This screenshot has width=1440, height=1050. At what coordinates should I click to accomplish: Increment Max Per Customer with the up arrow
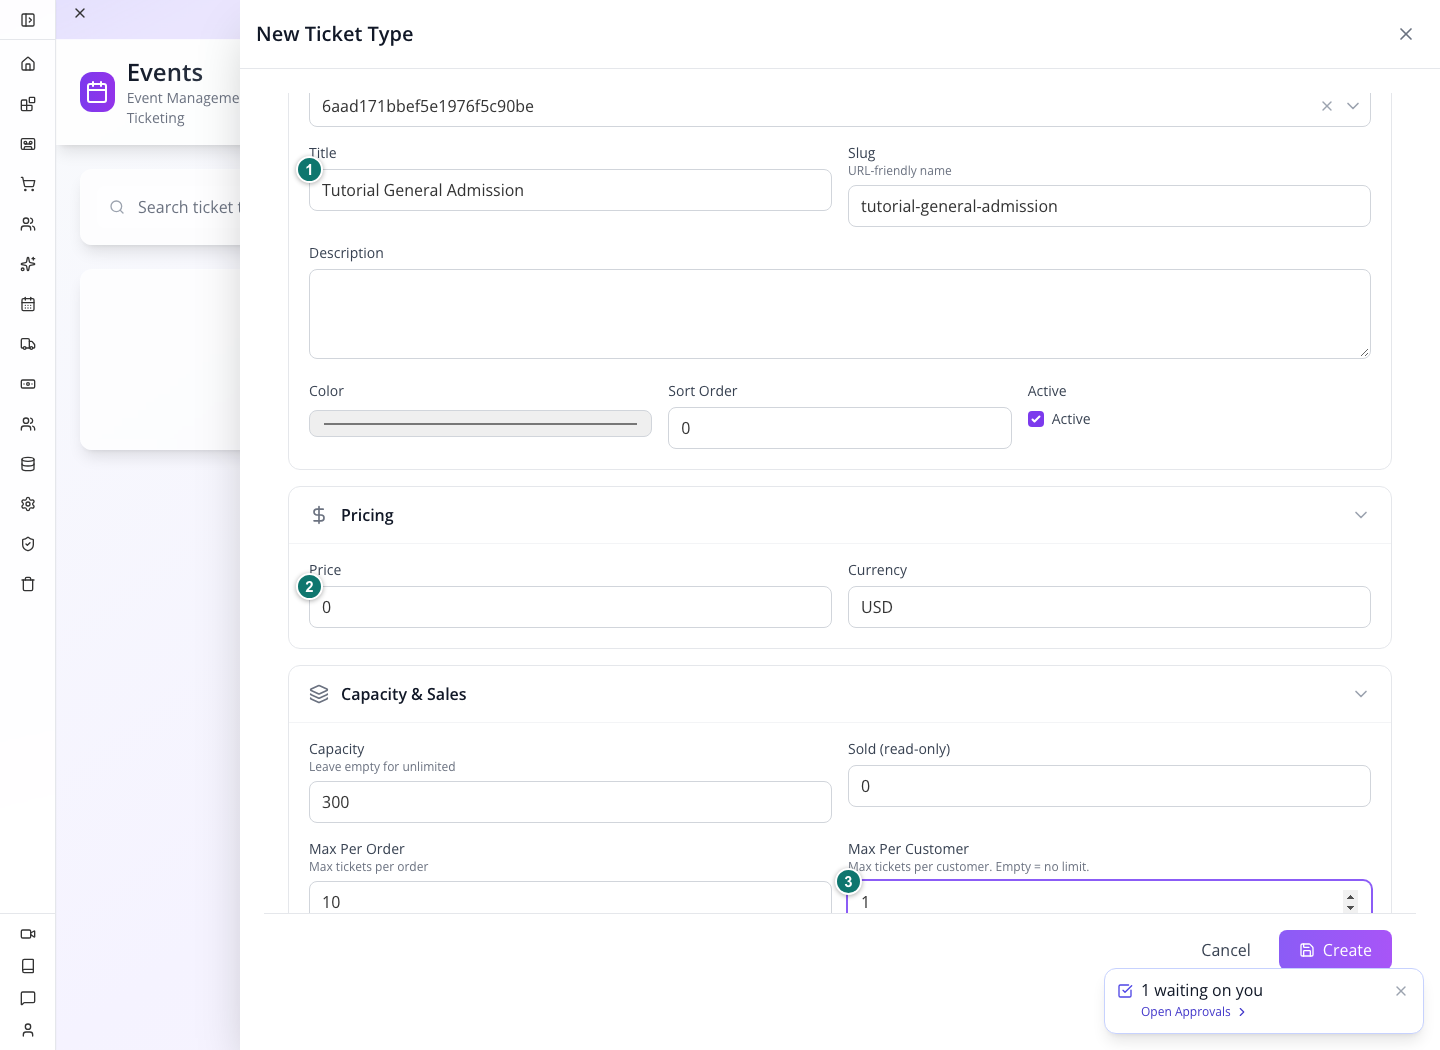[1350, 896]
